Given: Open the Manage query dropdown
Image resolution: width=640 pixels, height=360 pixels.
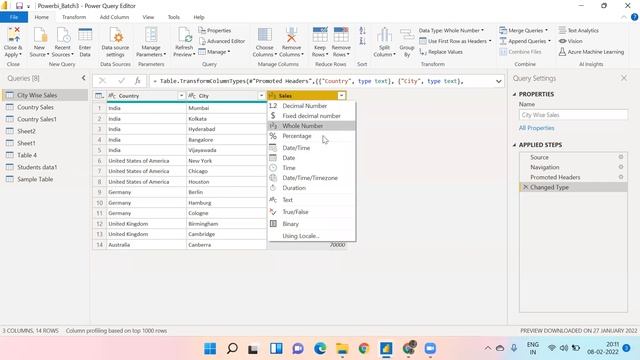Looking at the screenshot, I should [214, 52].
